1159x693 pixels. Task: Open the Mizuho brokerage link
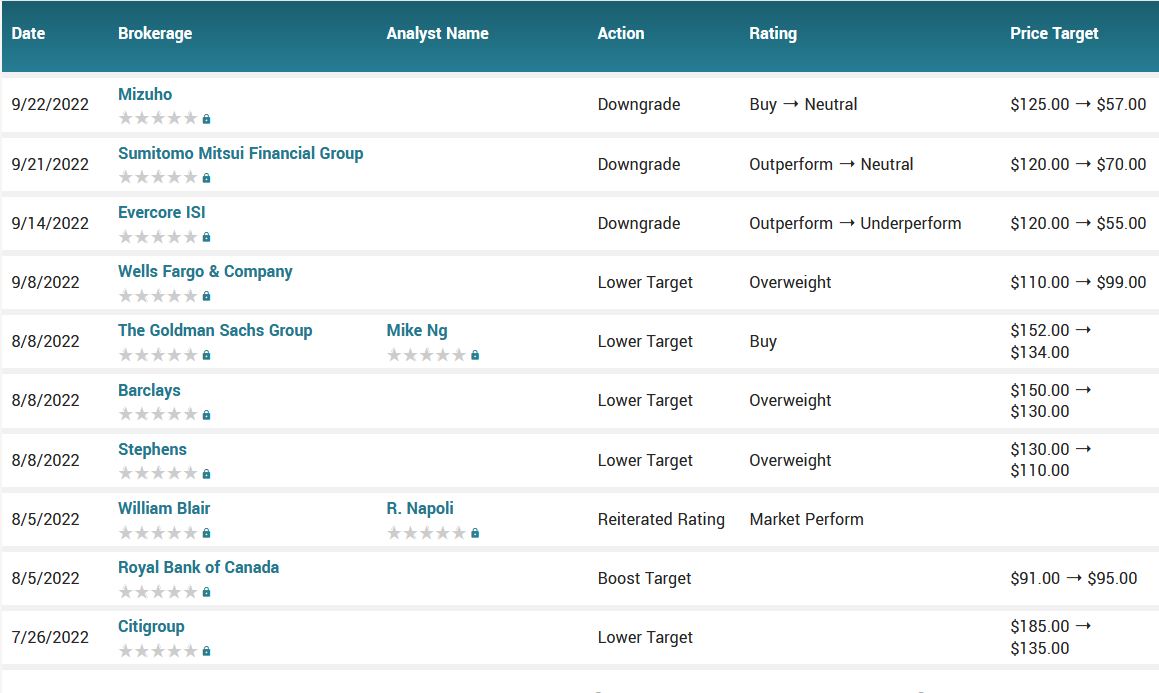click(145, 94)
